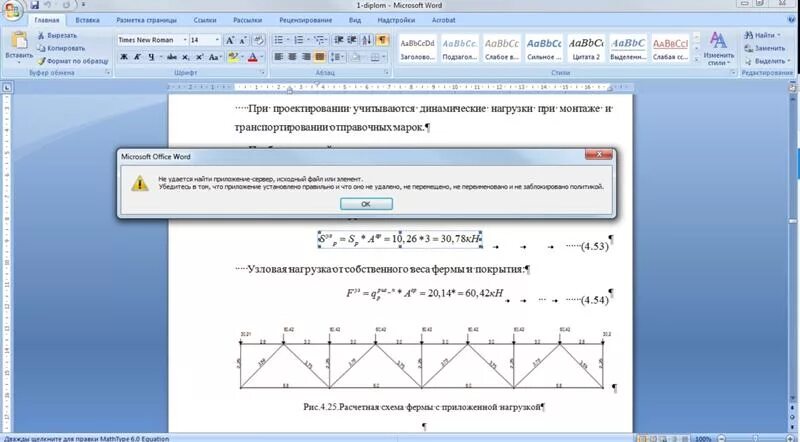
Task: Click the truss diagram figure
Action: click(422, 360)
